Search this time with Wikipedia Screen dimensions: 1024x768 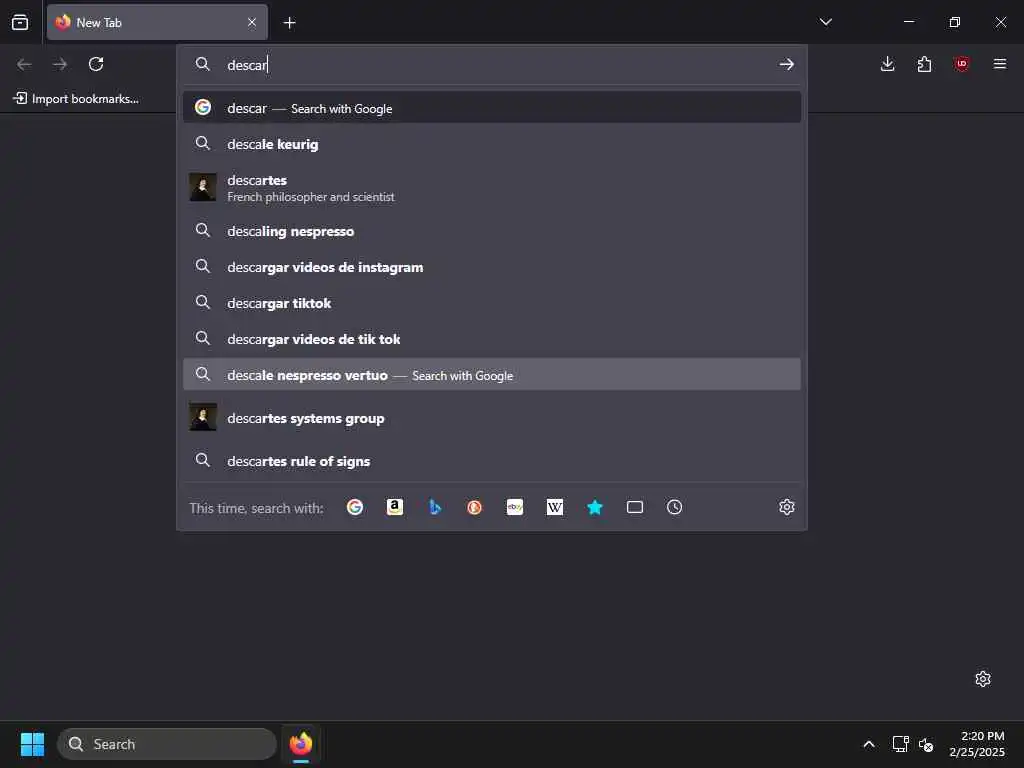pos(554,507)
